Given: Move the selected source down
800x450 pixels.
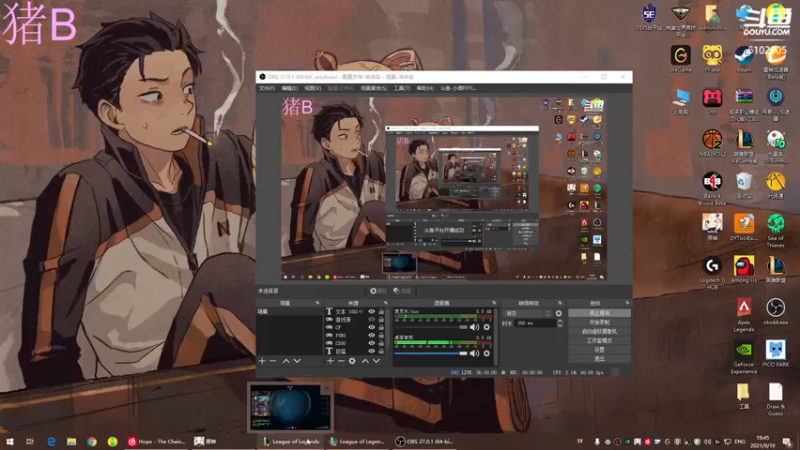Looking at the screenshot, I should (x=376, y=361).
